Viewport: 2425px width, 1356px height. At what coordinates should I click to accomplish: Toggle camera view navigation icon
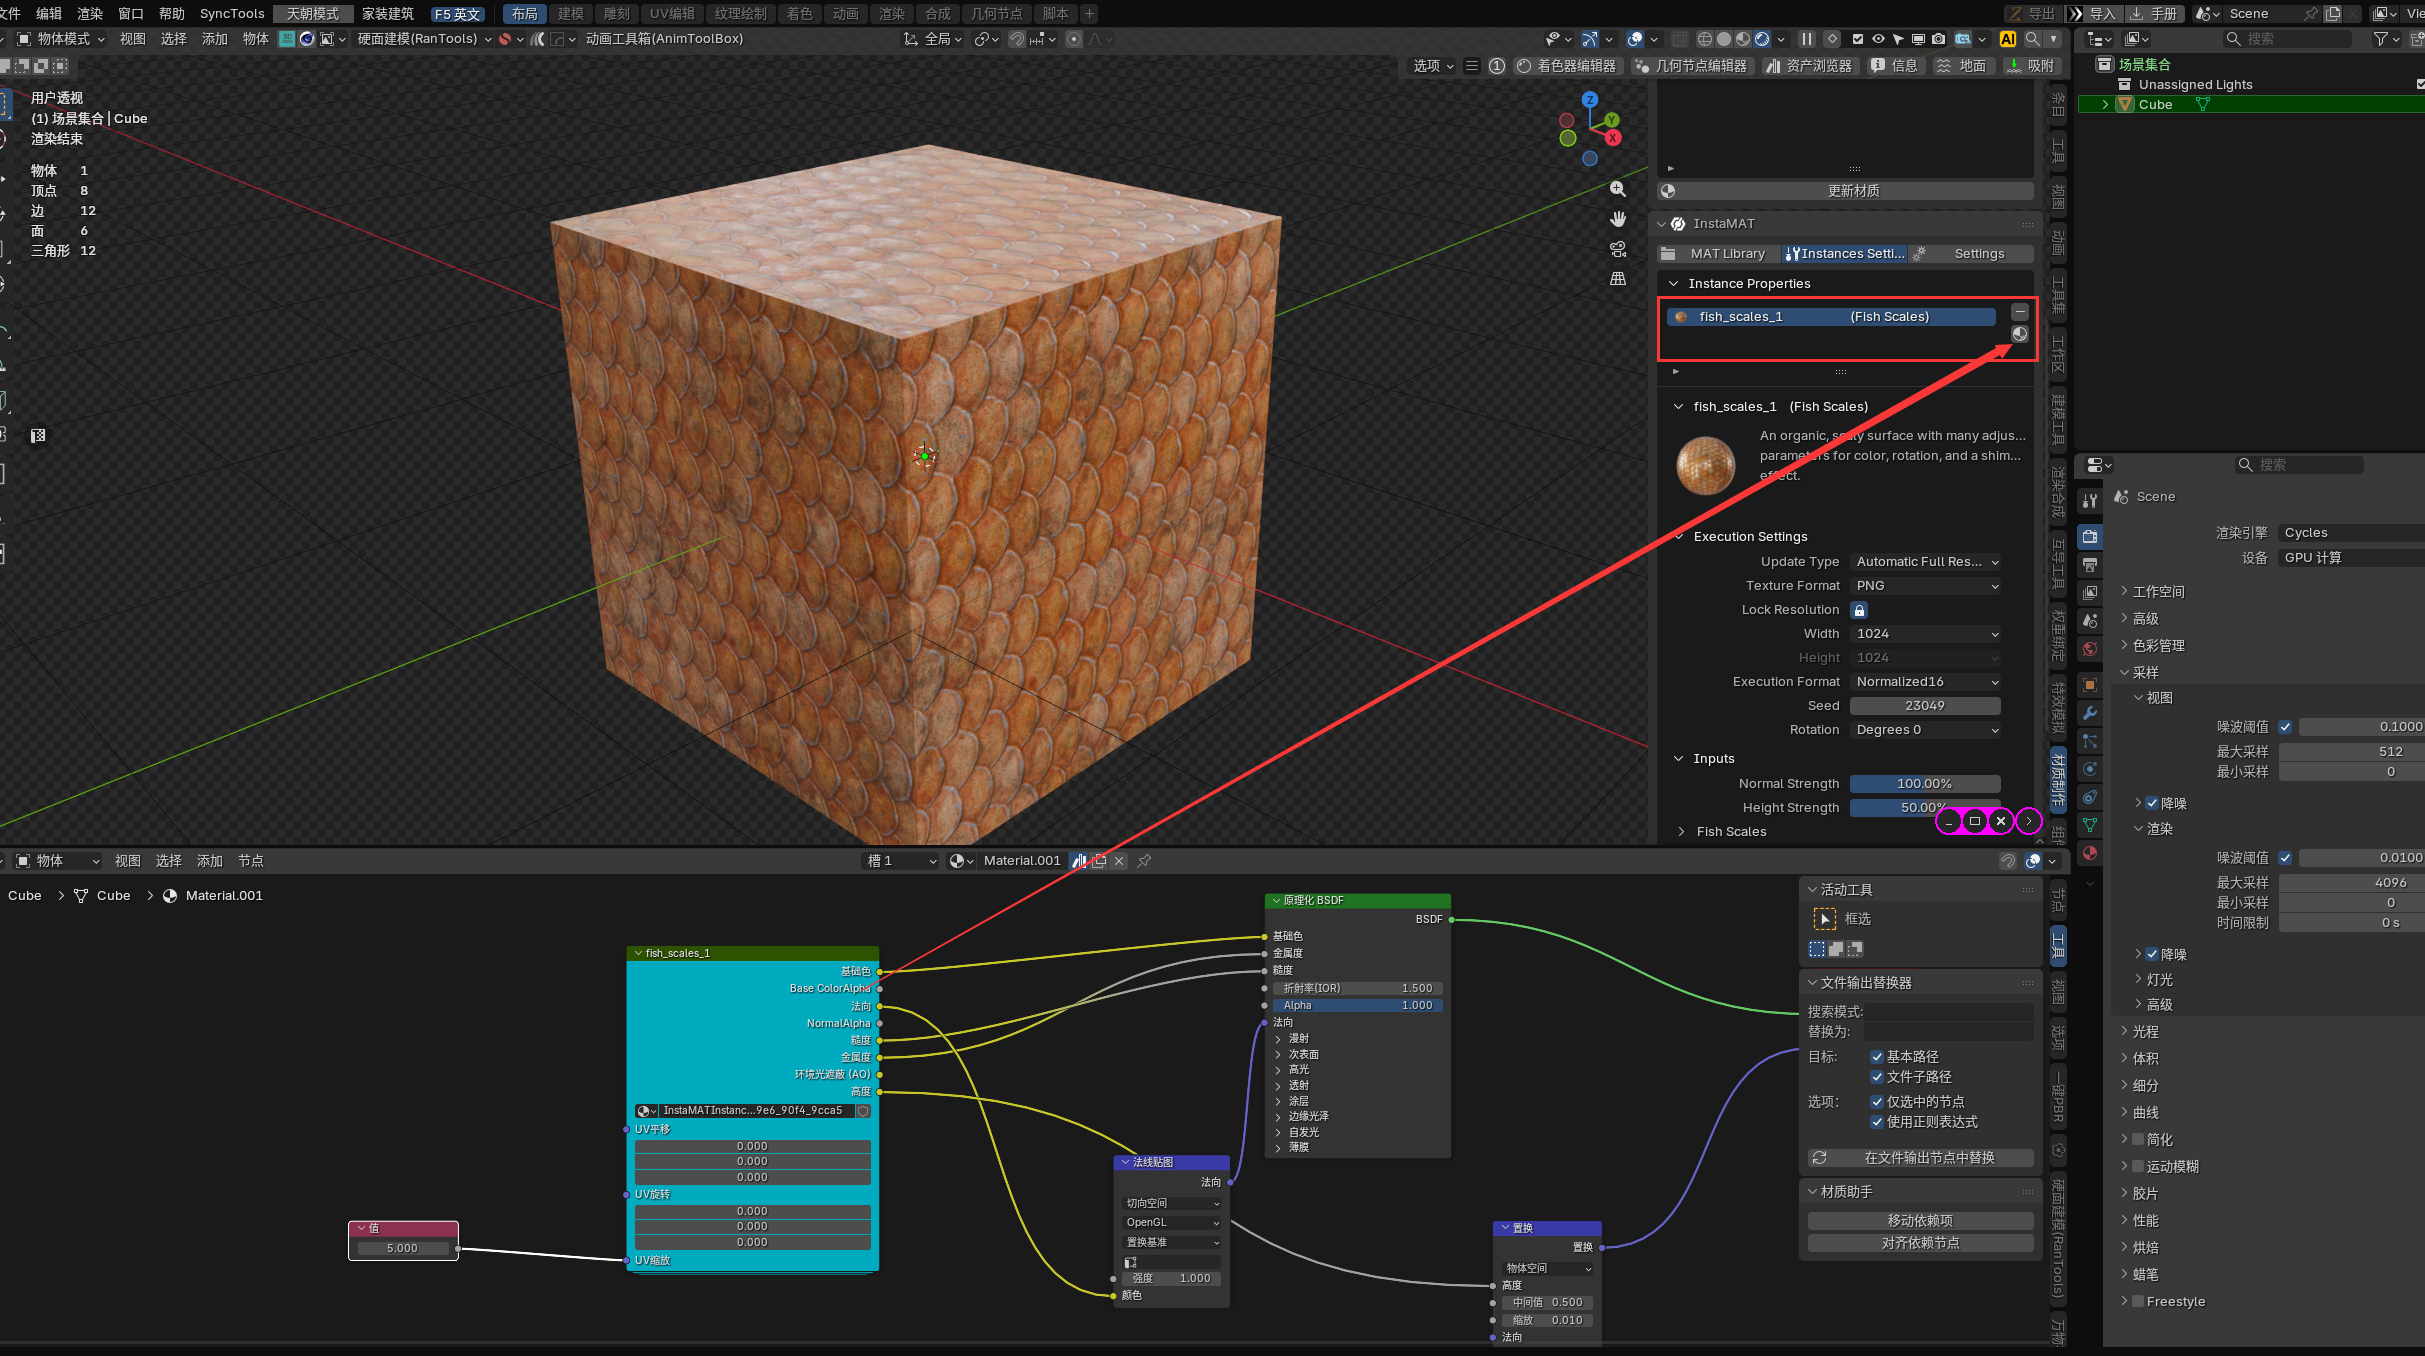tap(1618, 249)
